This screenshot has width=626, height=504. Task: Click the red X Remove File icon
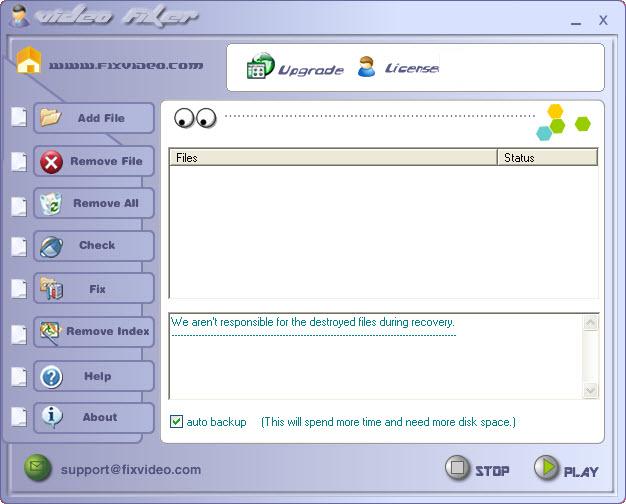[x=51, y=162]
